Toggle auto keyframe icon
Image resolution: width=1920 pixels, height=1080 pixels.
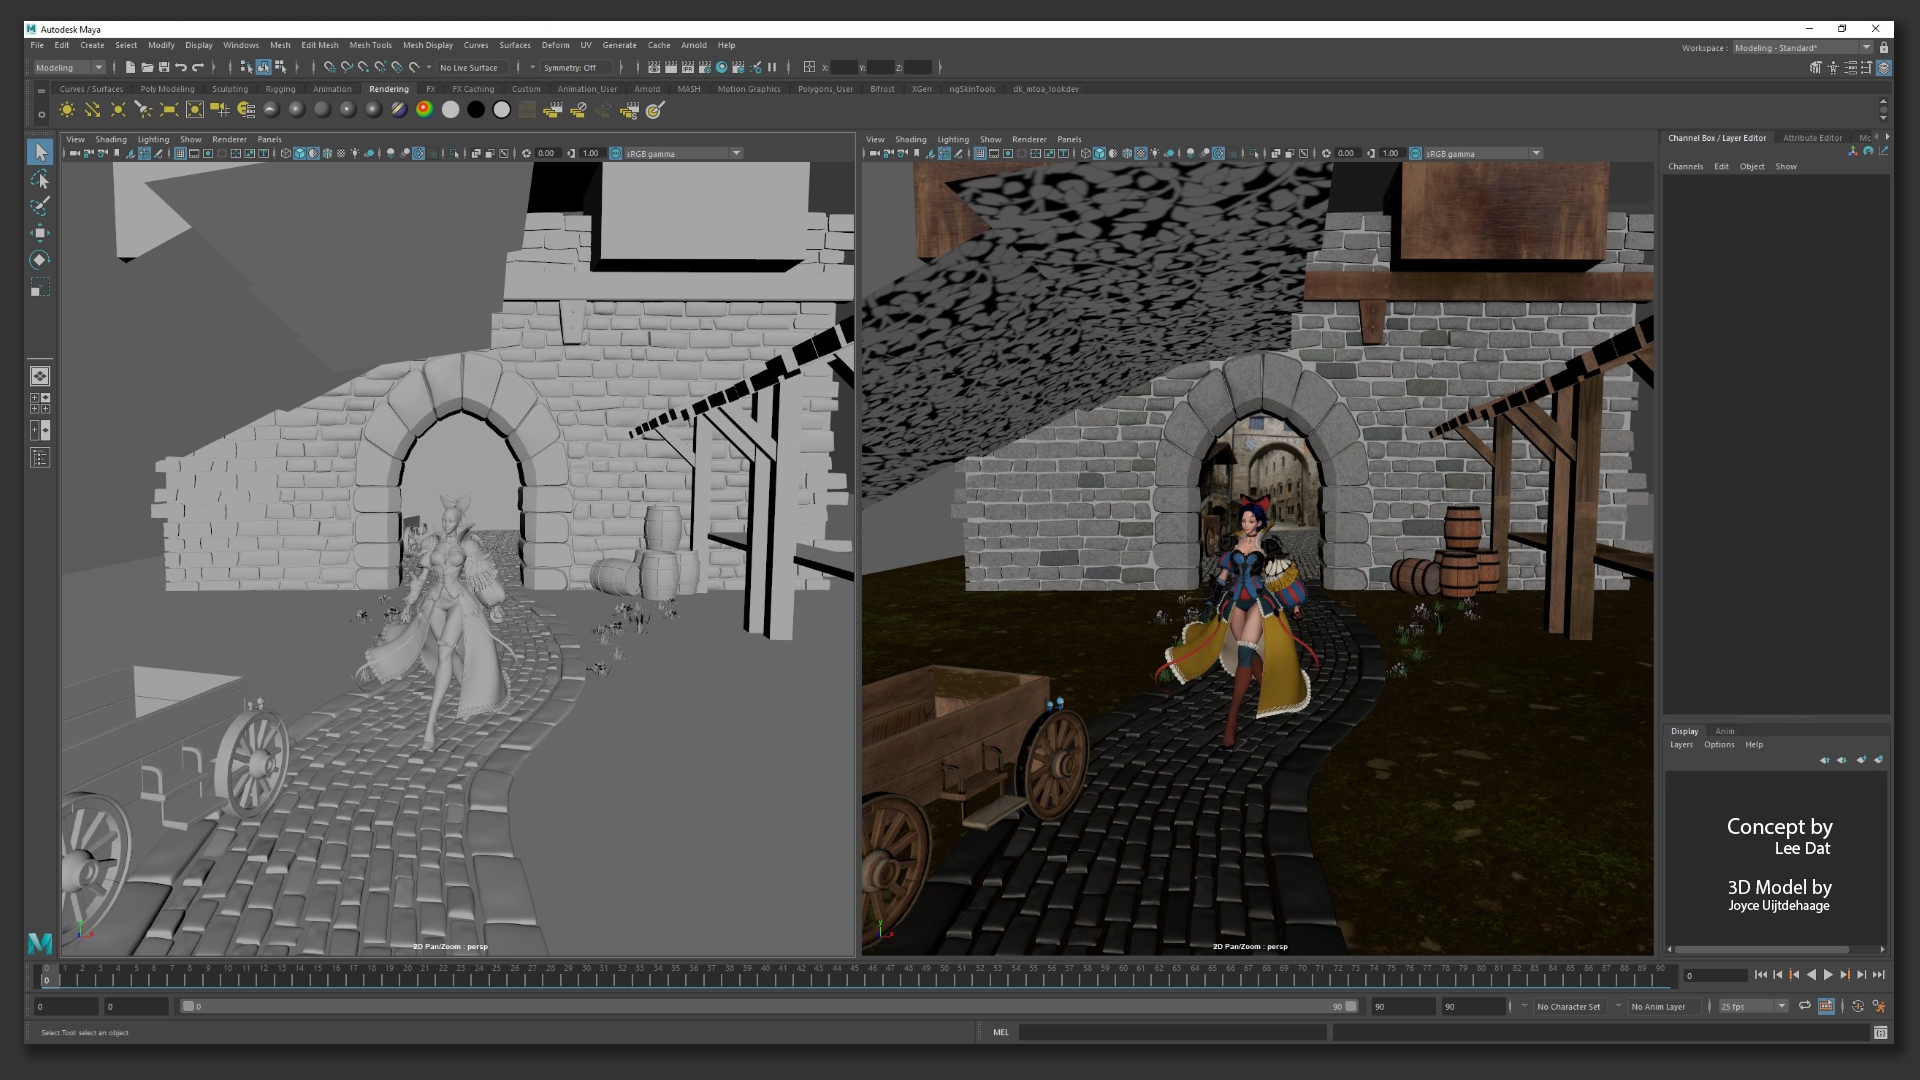click(1857, 1006)
